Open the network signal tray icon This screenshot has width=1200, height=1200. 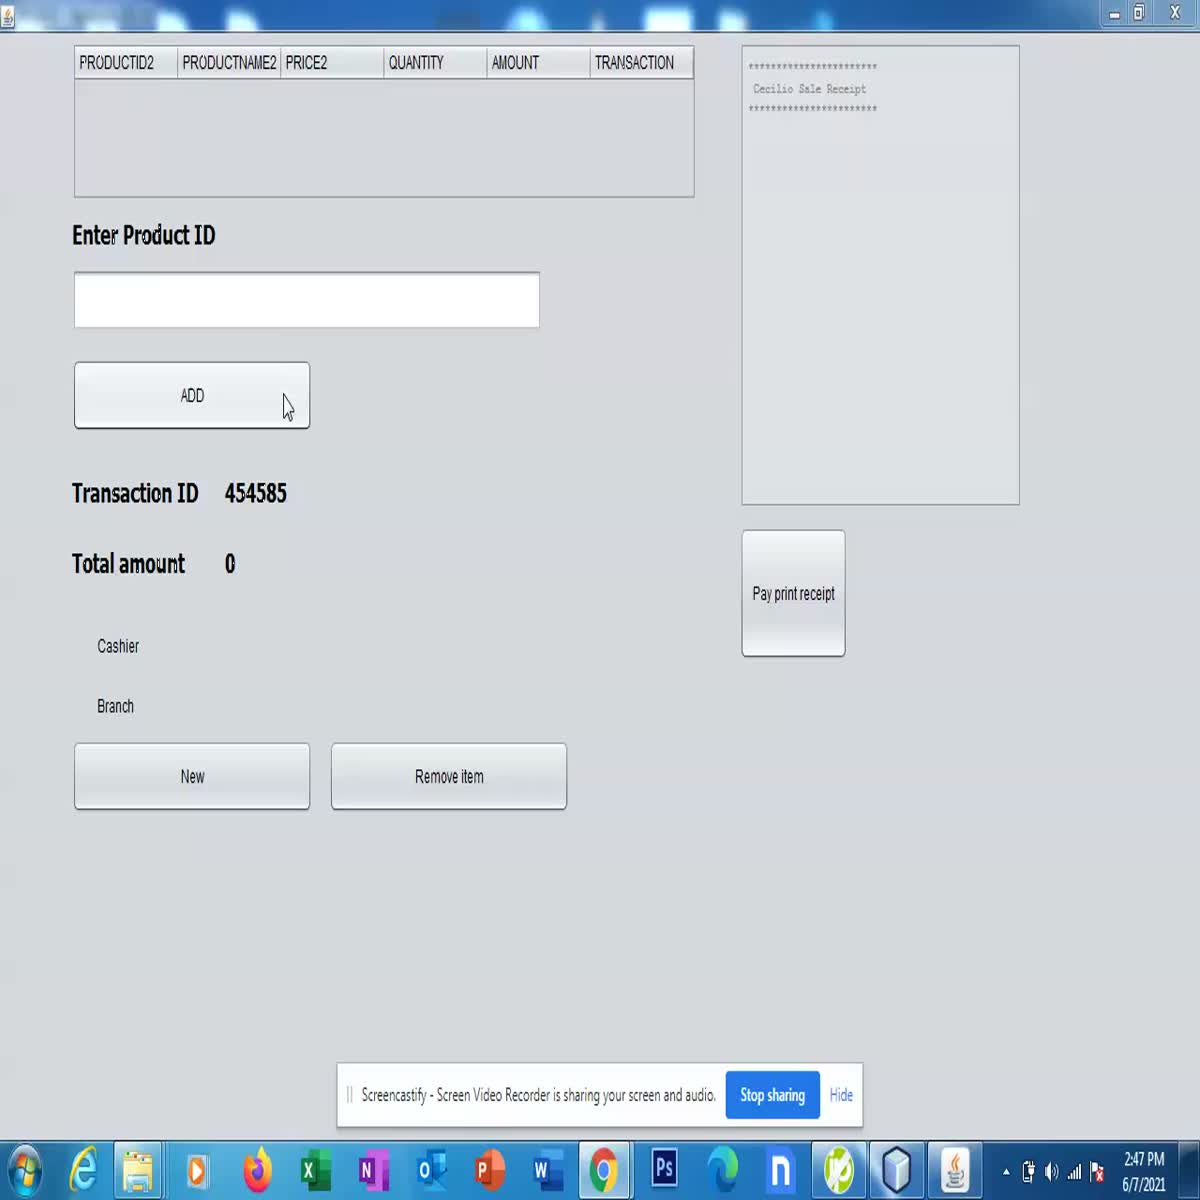coord(1074,1172)
